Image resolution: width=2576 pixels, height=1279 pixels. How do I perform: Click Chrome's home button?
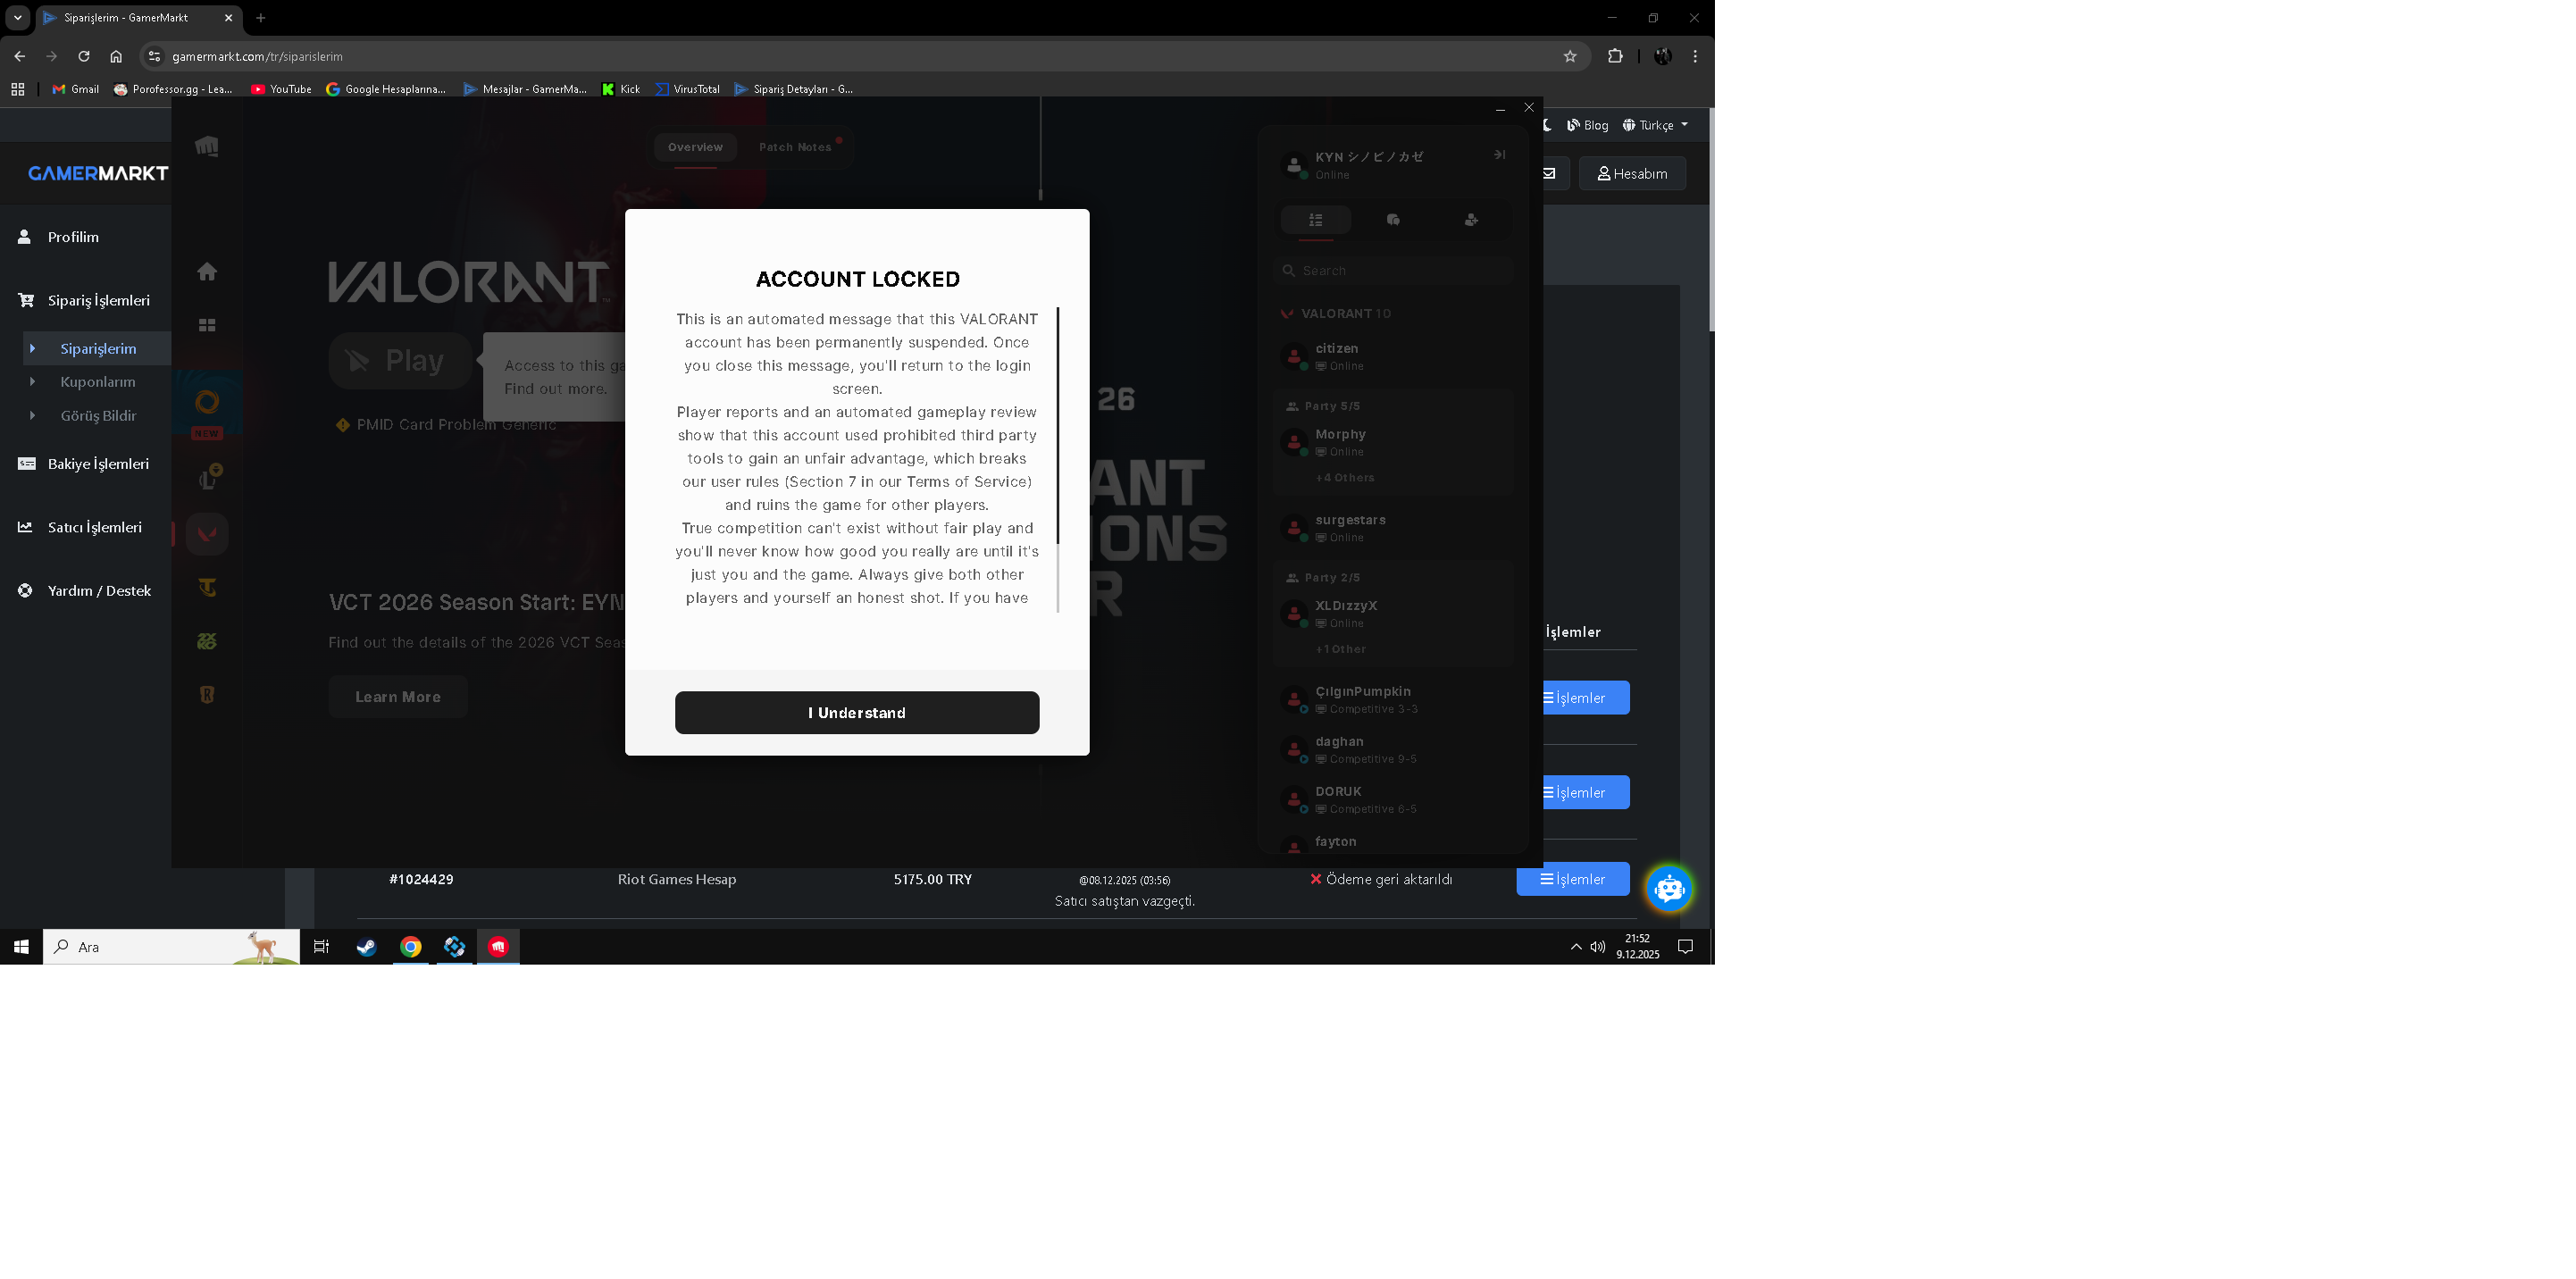(116, 56)
